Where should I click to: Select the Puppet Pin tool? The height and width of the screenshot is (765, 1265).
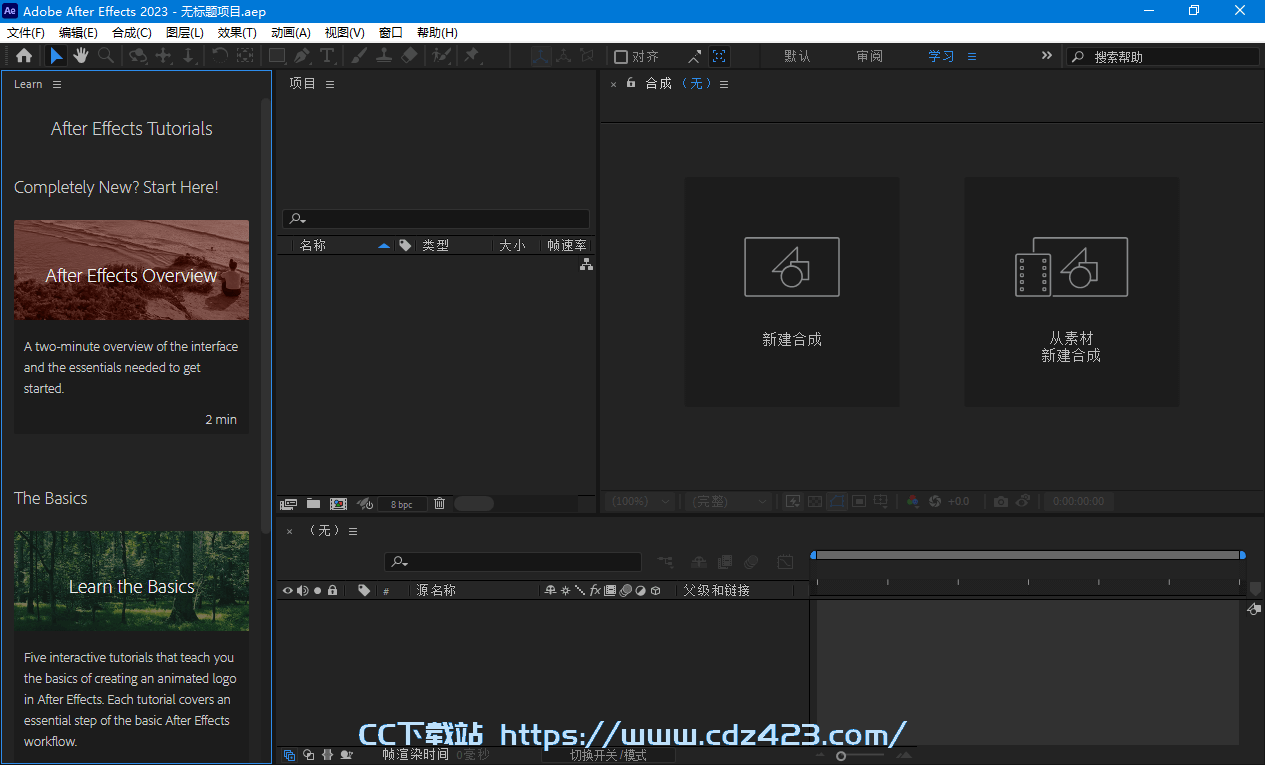click(471, 56)
